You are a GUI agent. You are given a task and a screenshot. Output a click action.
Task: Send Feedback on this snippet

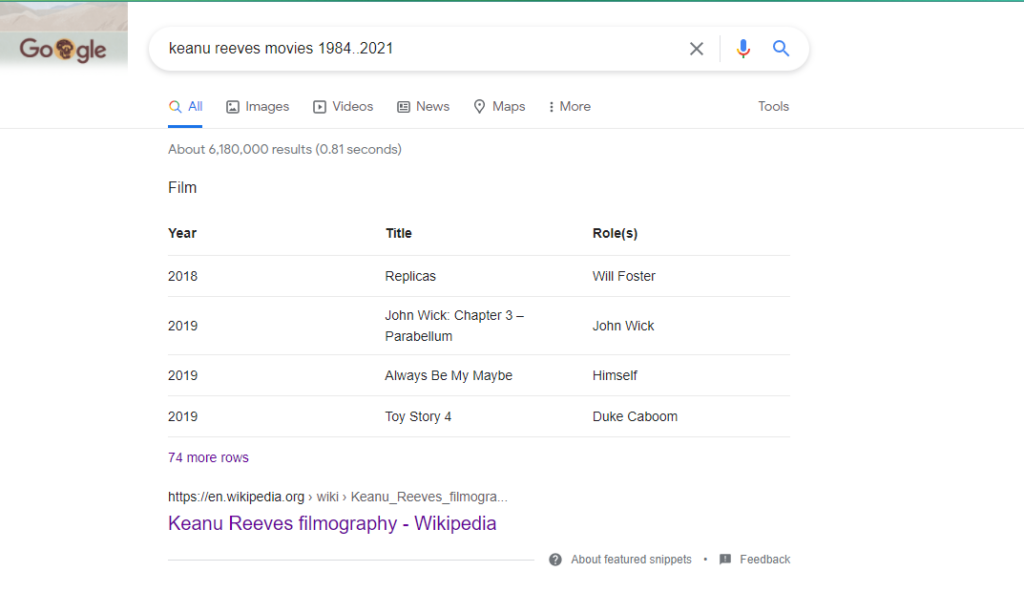pos(764,560)
